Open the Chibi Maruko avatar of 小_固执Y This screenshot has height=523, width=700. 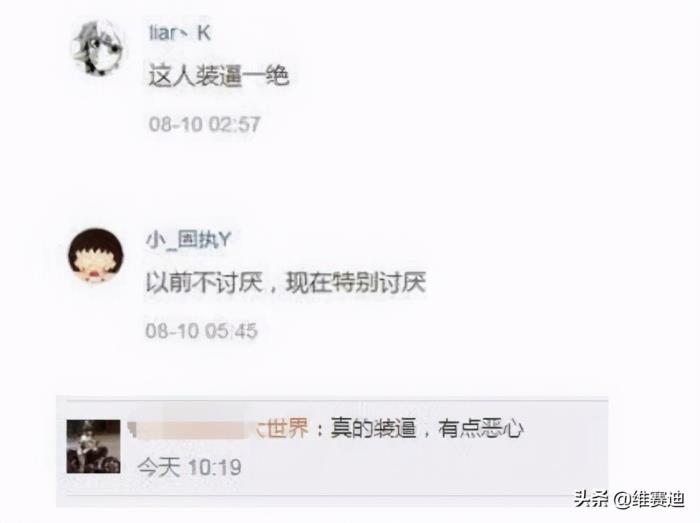tap(96, 255)
